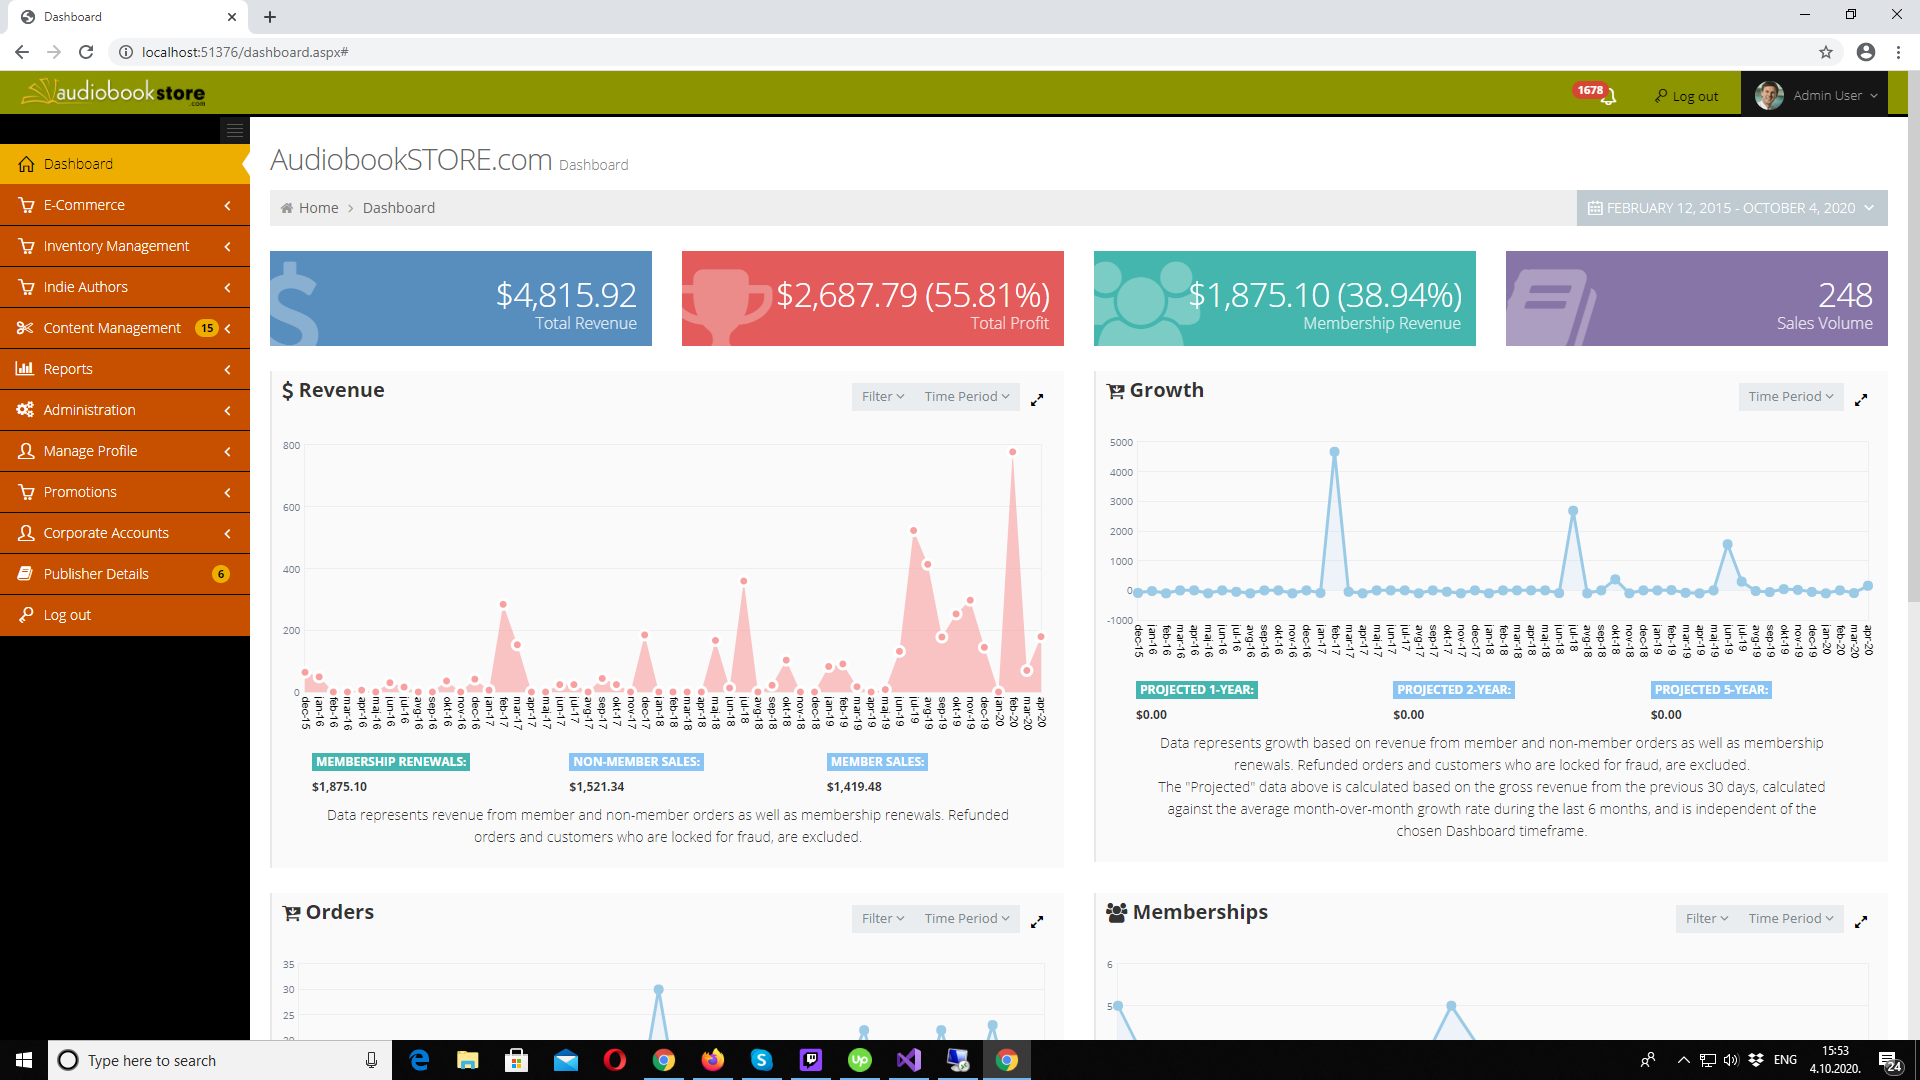This screenshot has width=1920, height=1080.
Task: Click the Sales Volume stat card
Action: [1697, 298]
